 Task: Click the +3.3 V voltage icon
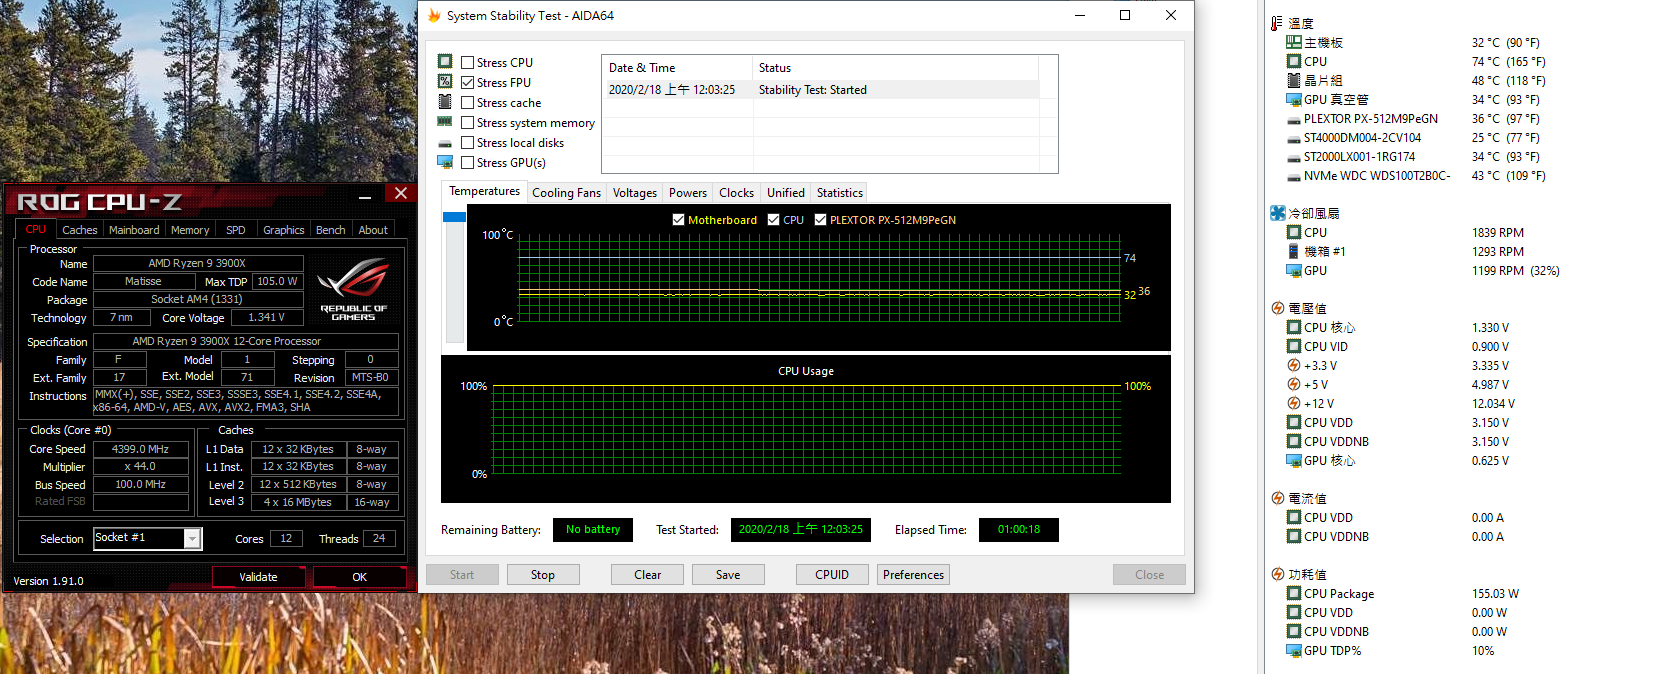click(x=1294, y=365)
